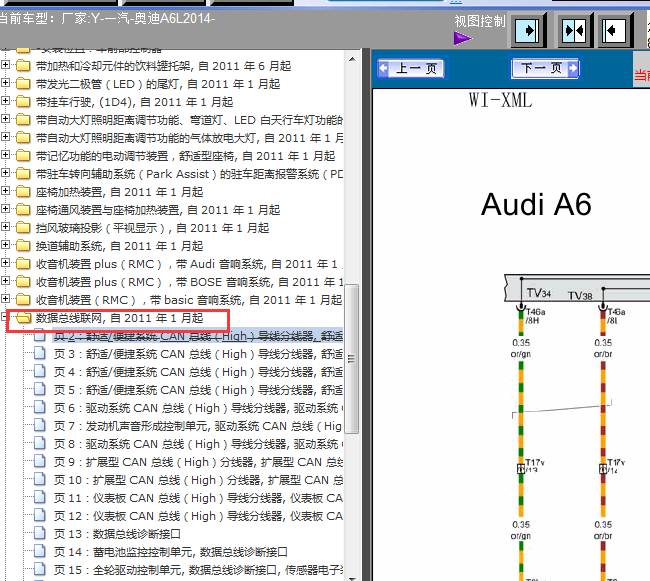Open 页 2 舒适/便捷系统 CAN 总线 page

click(x=198, y=336)
